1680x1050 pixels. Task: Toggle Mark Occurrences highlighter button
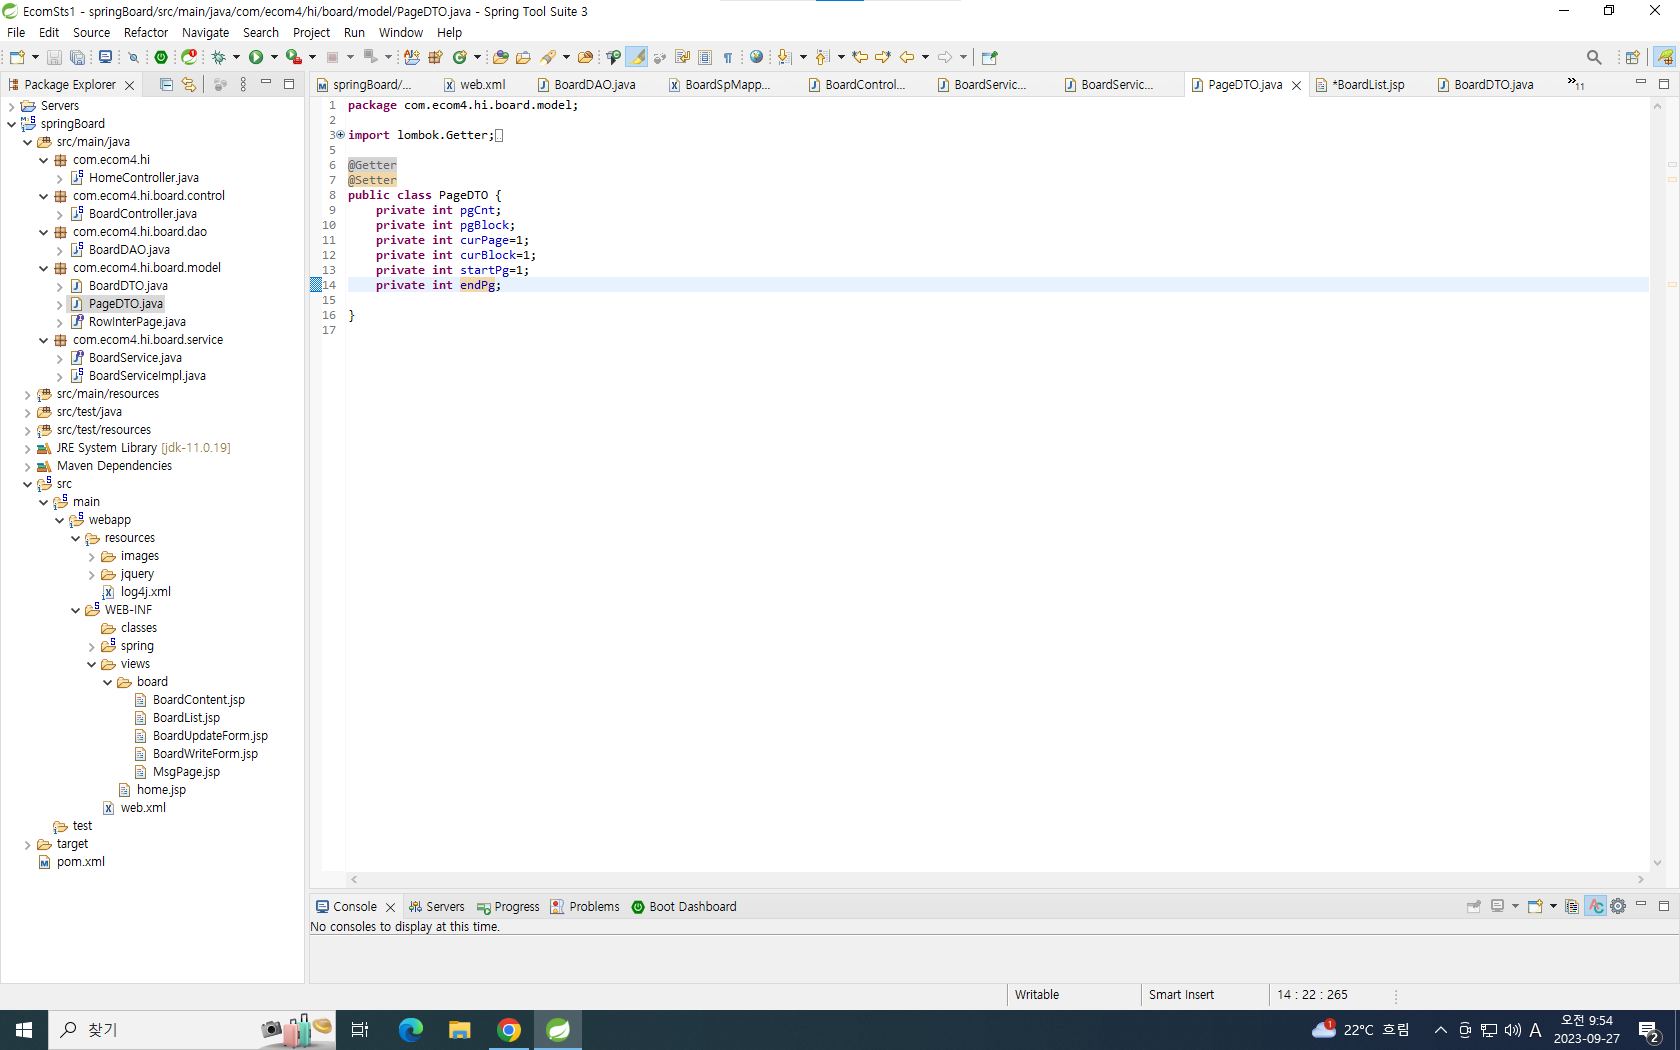[636, 57]
